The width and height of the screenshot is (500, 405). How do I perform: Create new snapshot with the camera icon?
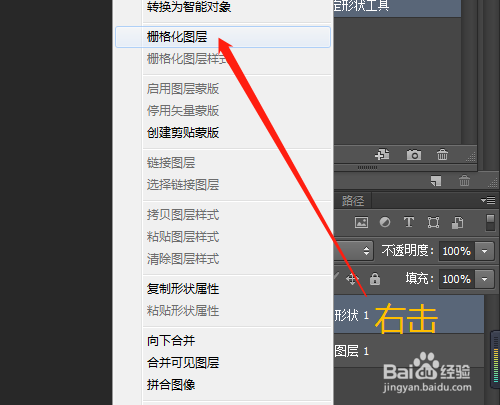(x=414, y=155)
